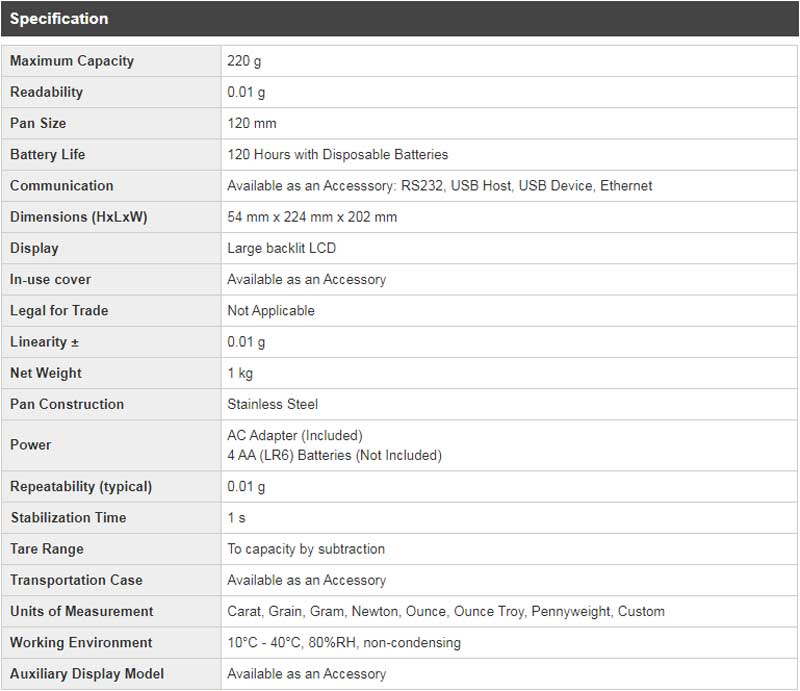
Task: Click the Net Weight label
Action: click(x=46, y=373)
